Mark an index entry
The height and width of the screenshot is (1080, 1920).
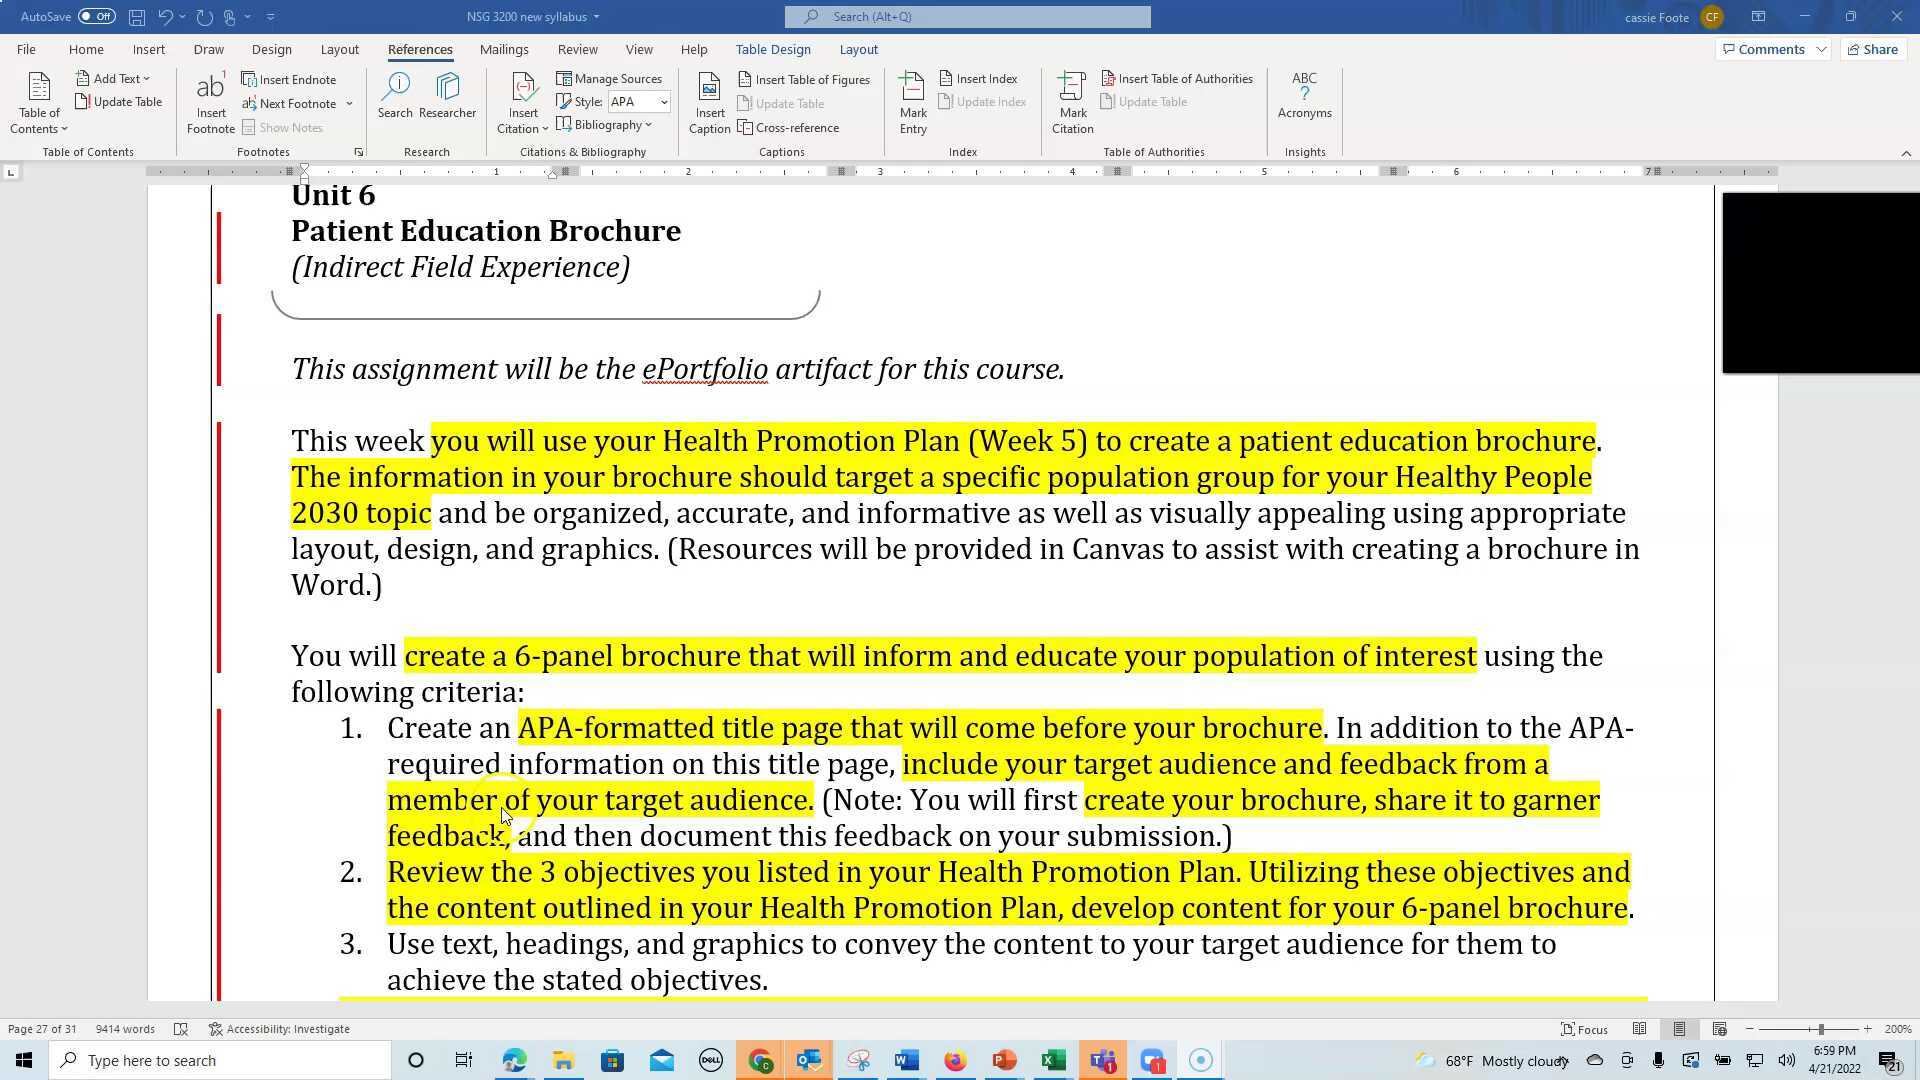pyautogui.click(x=912, y=100)
